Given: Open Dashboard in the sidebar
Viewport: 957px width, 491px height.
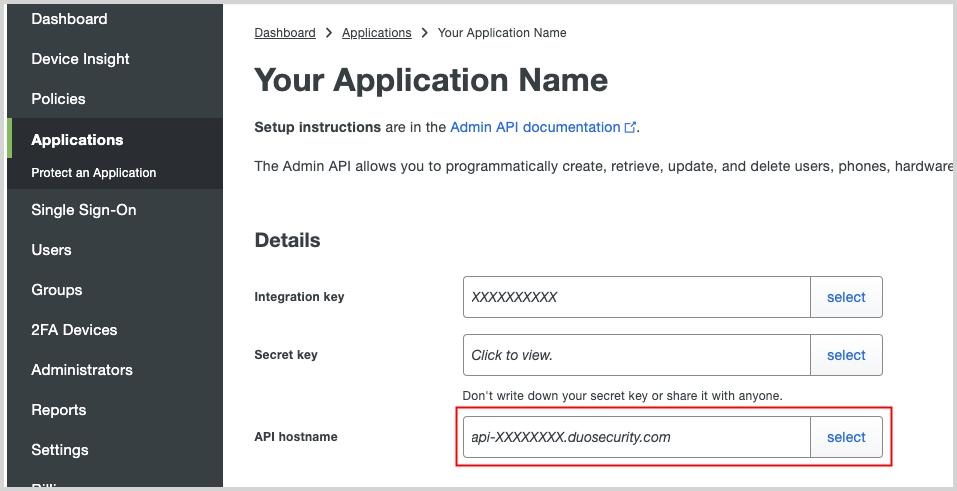Looking at the screenshot, I should tap(69, 19).
